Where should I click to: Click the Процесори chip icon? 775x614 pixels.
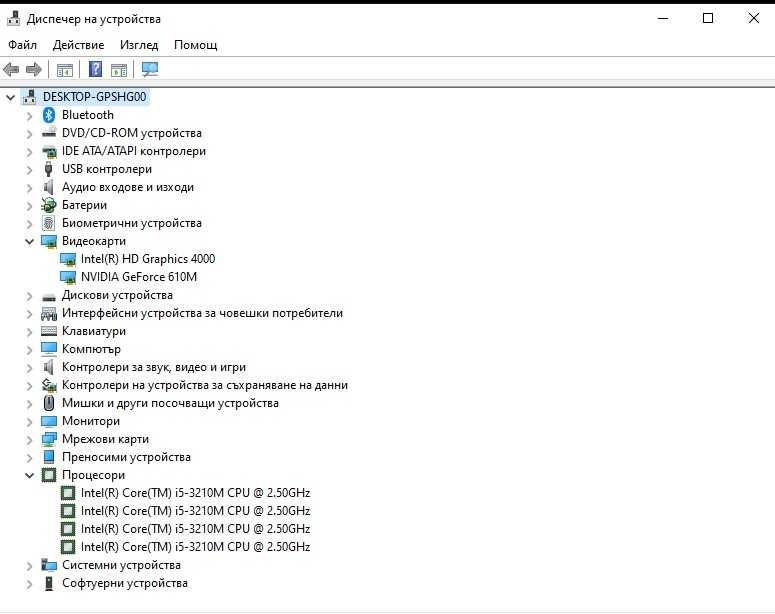[x=48, y=475]
